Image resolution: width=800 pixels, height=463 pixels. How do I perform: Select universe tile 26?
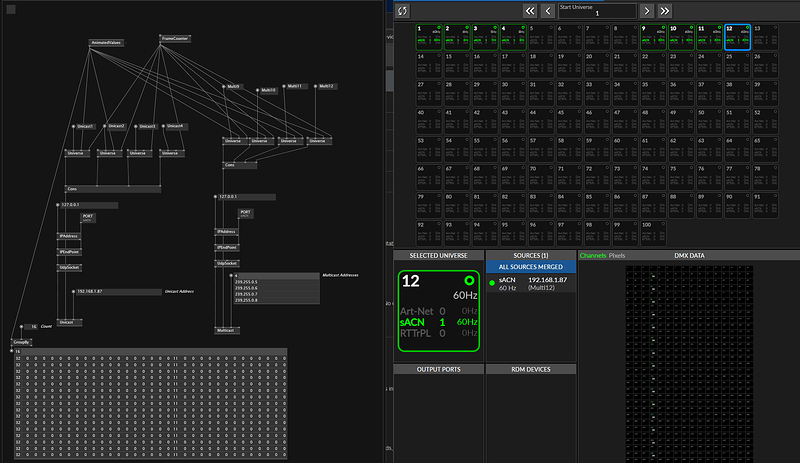(765, 65)
